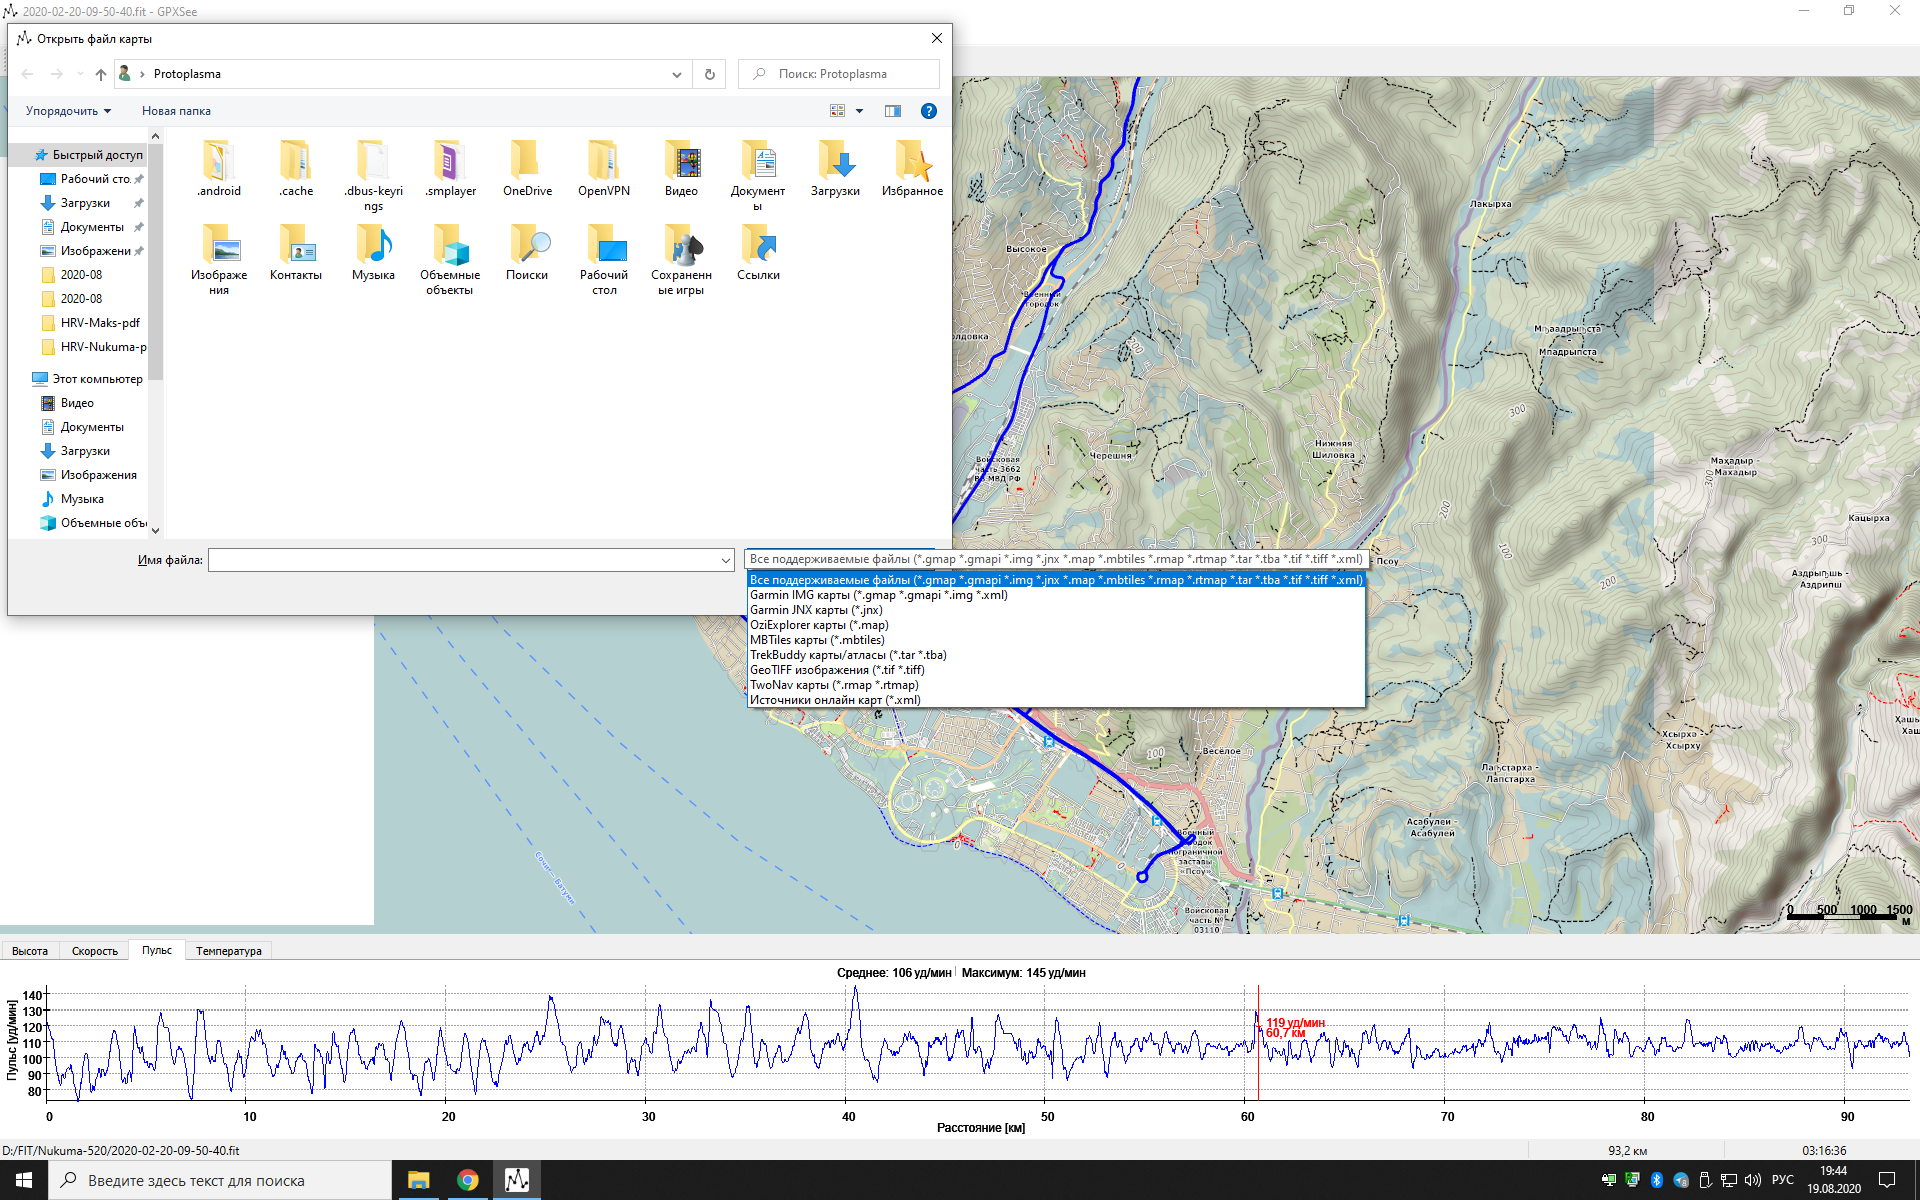
Task: Click the file name input field
Action: 464,560
